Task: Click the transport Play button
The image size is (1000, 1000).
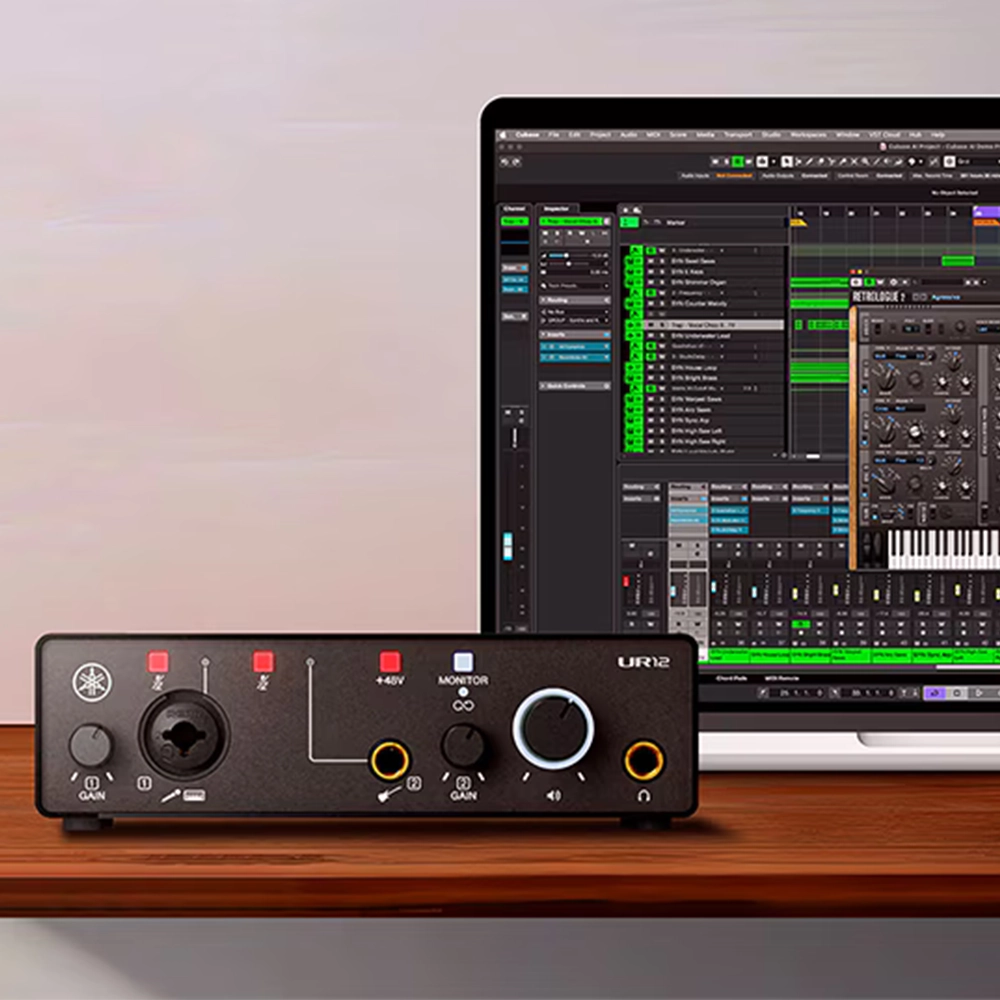Action: pyautogui.click(x=978, y=693)
